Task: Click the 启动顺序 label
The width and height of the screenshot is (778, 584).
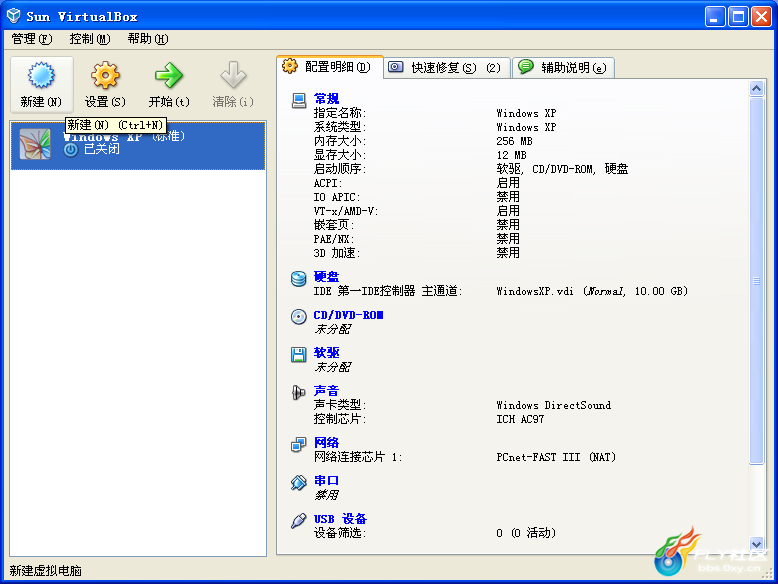Action: click(340, 169)
